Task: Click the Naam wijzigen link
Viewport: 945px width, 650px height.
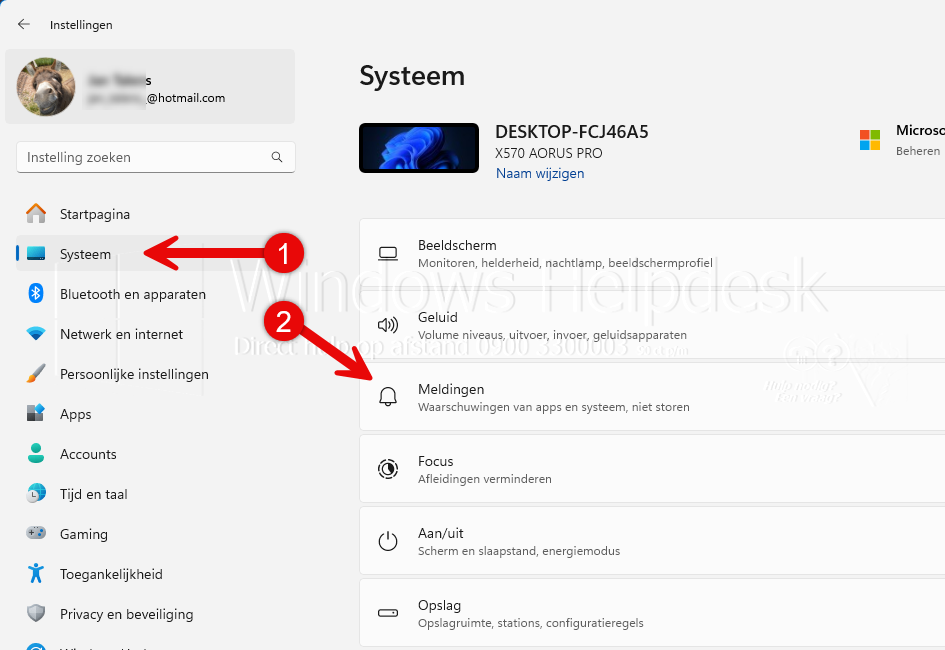Action: (x=540, y=173)
